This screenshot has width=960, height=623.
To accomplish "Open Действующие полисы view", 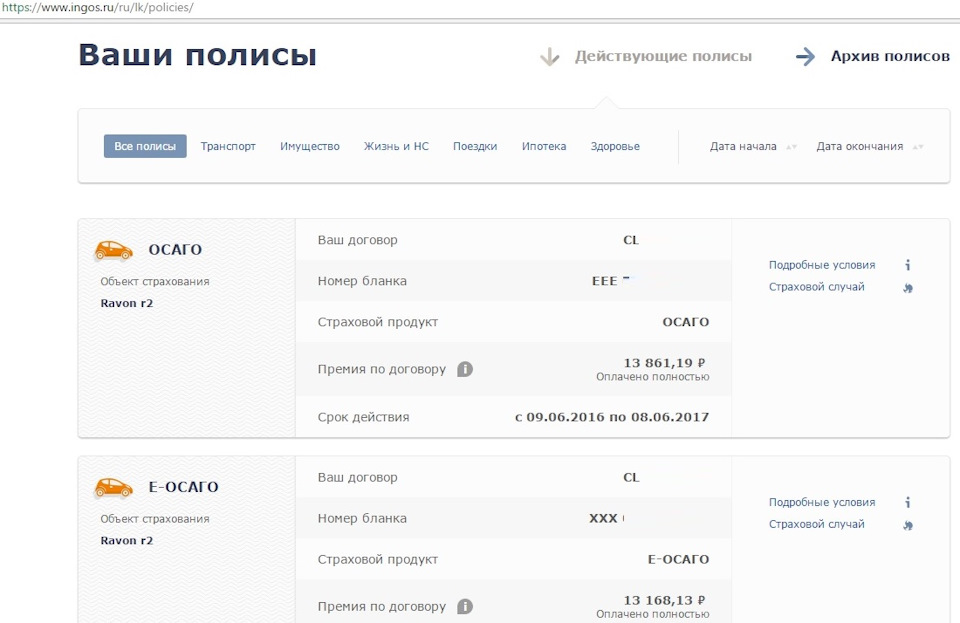I will (663, 56).
